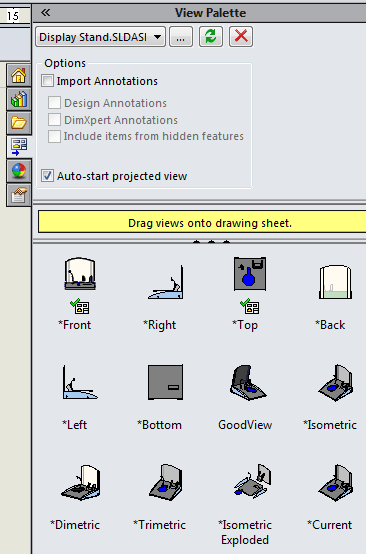This screenshot has width=366, height=554.
Task: Select the *Bottom view thumbnail
Action: [x=165, y=382]
